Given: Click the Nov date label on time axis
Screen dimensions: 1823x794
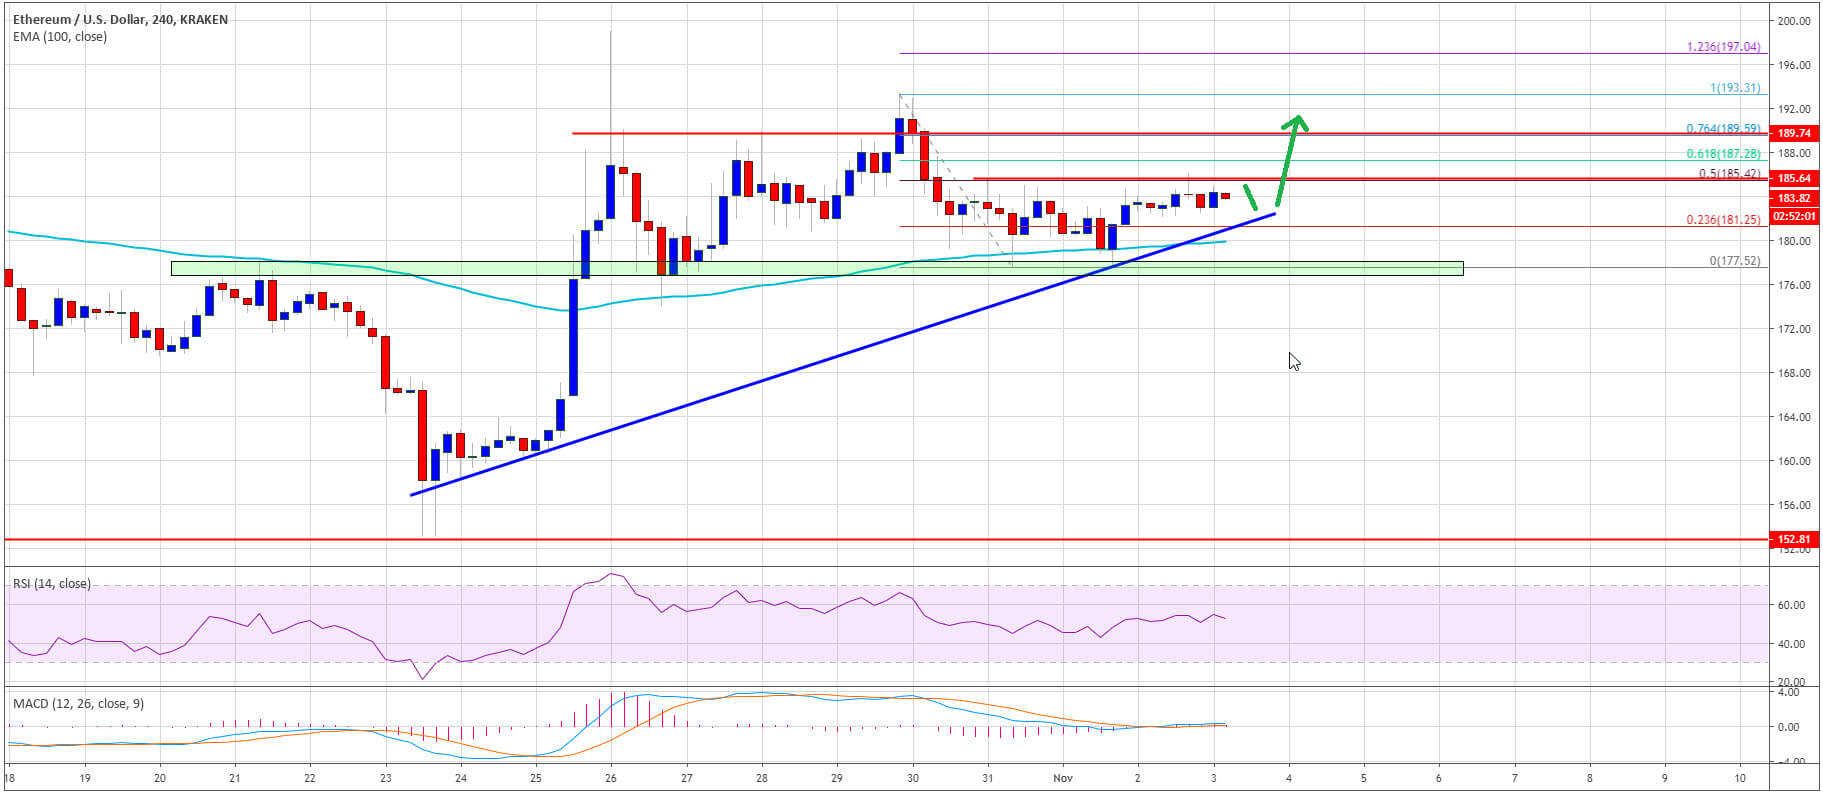Looking at the screenshot, I should click(x=1063, y=777).
